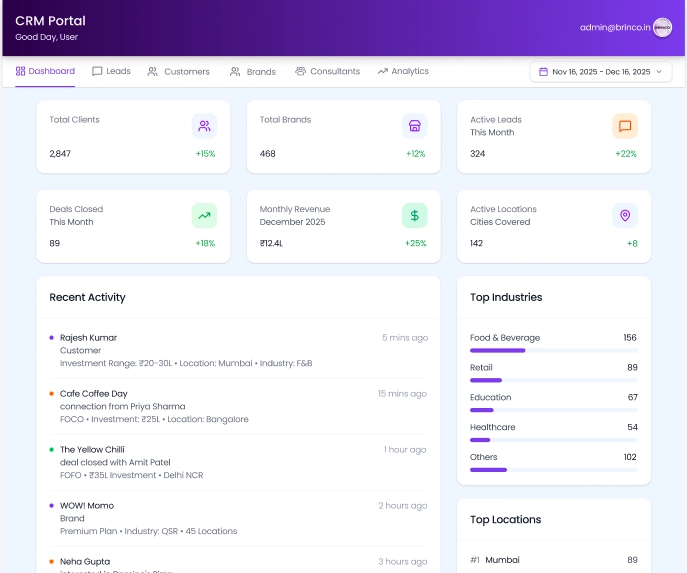This screenshot has height=573, width=687.
Task: Click the Total Clients people icon
Action: click(x=204, y=126)
